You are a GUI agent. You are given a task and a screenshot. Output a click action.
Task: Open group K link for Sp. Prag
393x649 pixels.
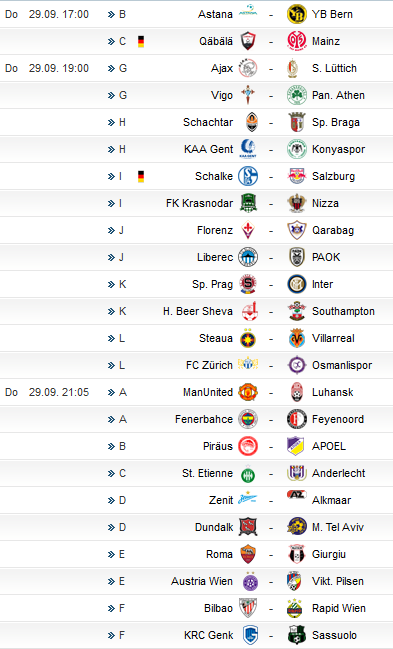[x=117, y=284]
